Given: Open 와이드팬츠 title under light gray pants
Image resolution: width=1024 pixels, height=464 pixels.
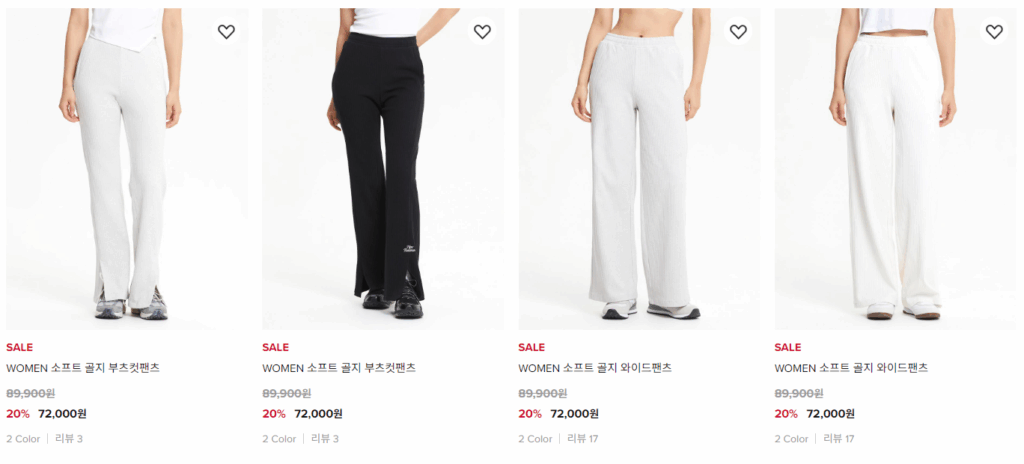Looking at the screenshot, I should click(595, 368).
